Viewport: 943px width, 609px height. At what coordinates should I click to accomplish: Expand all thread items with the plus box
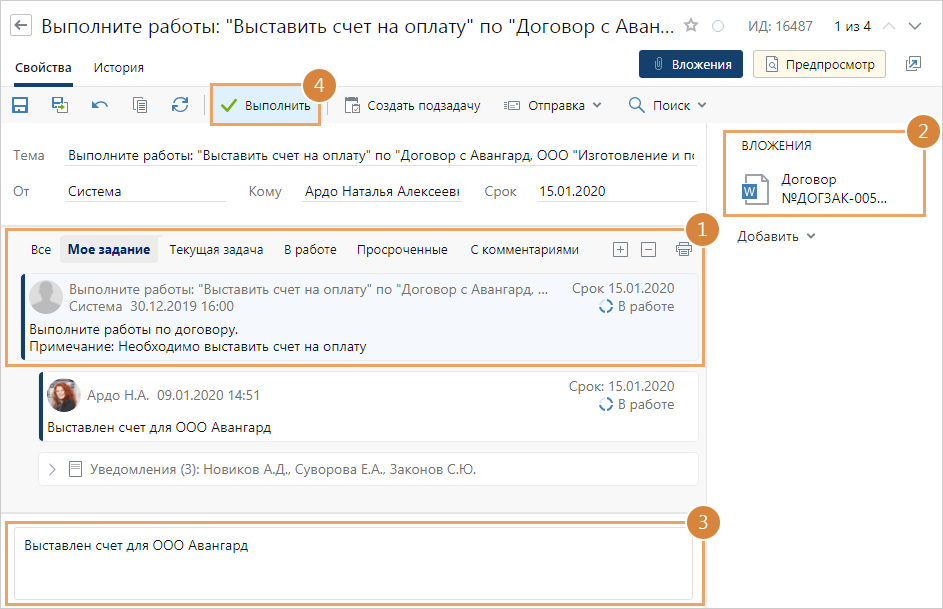[620, 250]
